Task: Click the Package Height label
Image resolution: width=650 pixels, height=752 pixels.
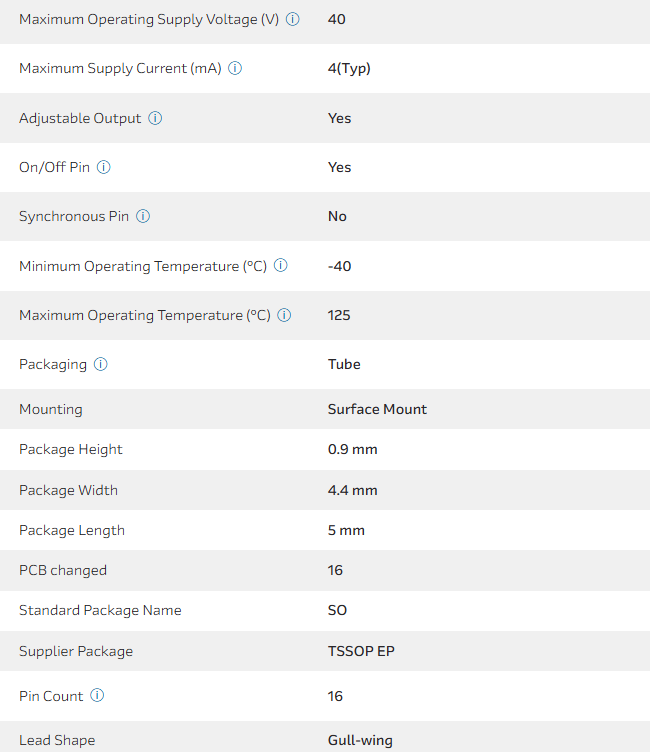Action: (71, 449)
